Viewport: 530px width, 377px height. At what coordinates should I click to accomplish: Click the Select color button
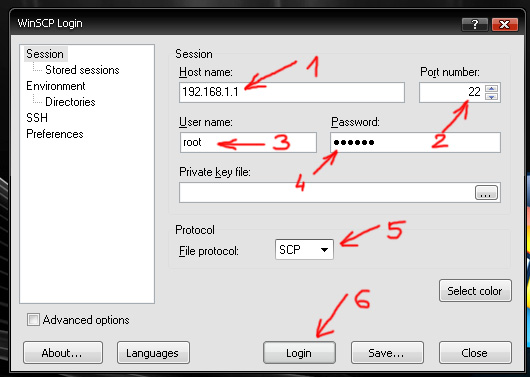[475, 291]
